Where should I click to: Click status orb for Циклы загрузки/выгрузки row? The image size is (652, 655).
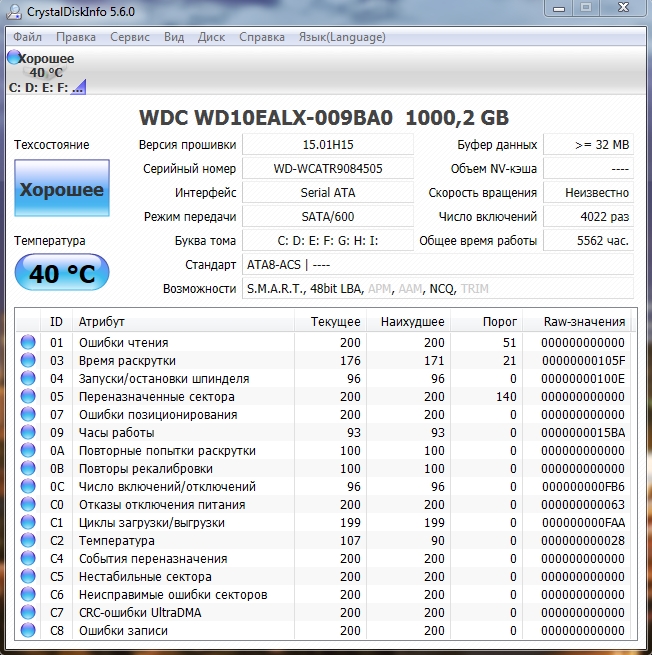28,522
